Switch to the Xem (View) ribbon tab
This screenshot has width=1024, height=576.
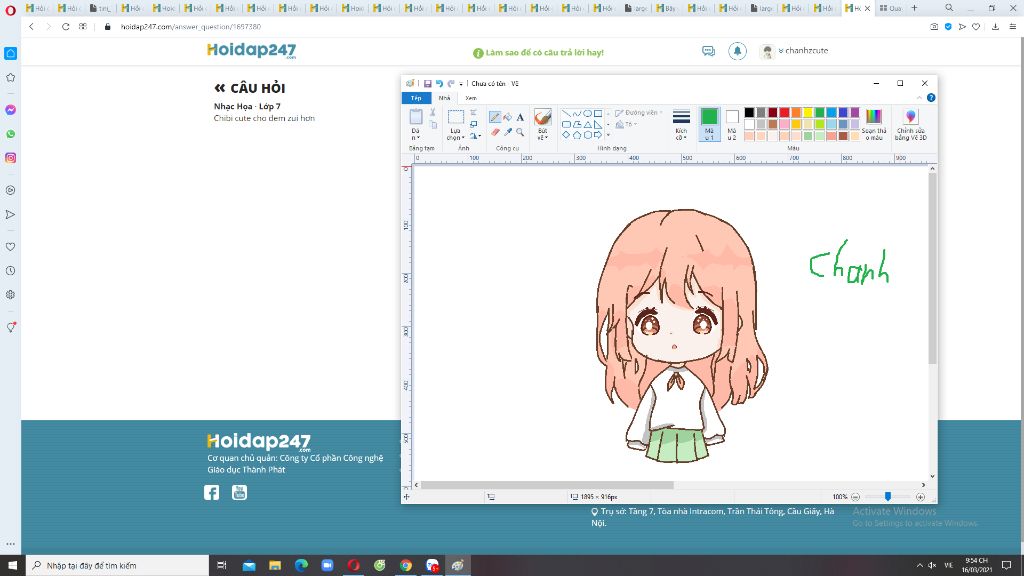[471, 98]
